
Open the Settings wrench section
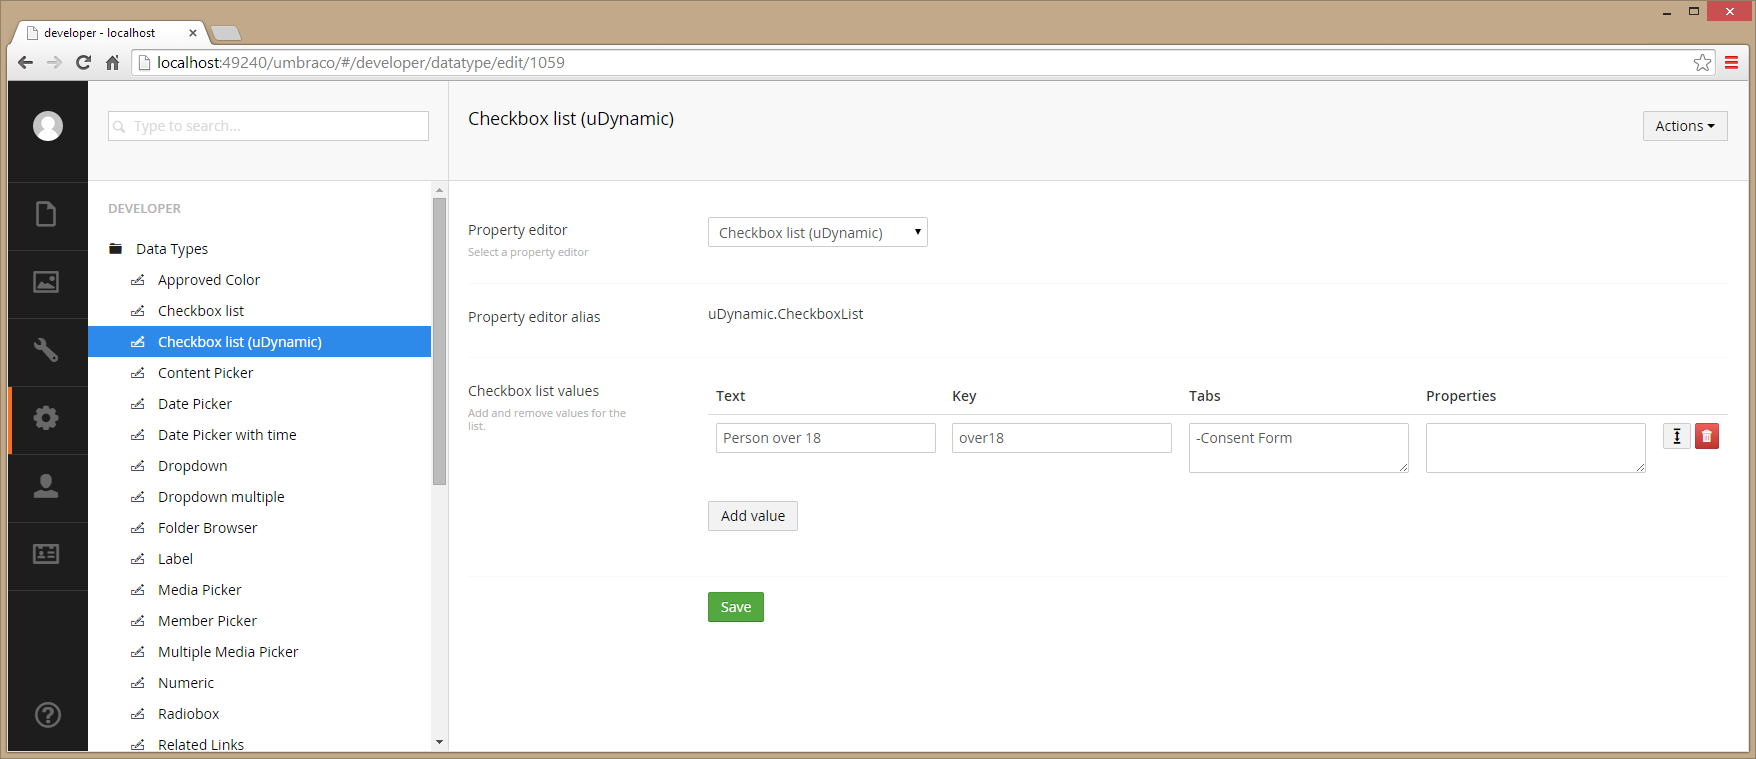click(46, 350)
